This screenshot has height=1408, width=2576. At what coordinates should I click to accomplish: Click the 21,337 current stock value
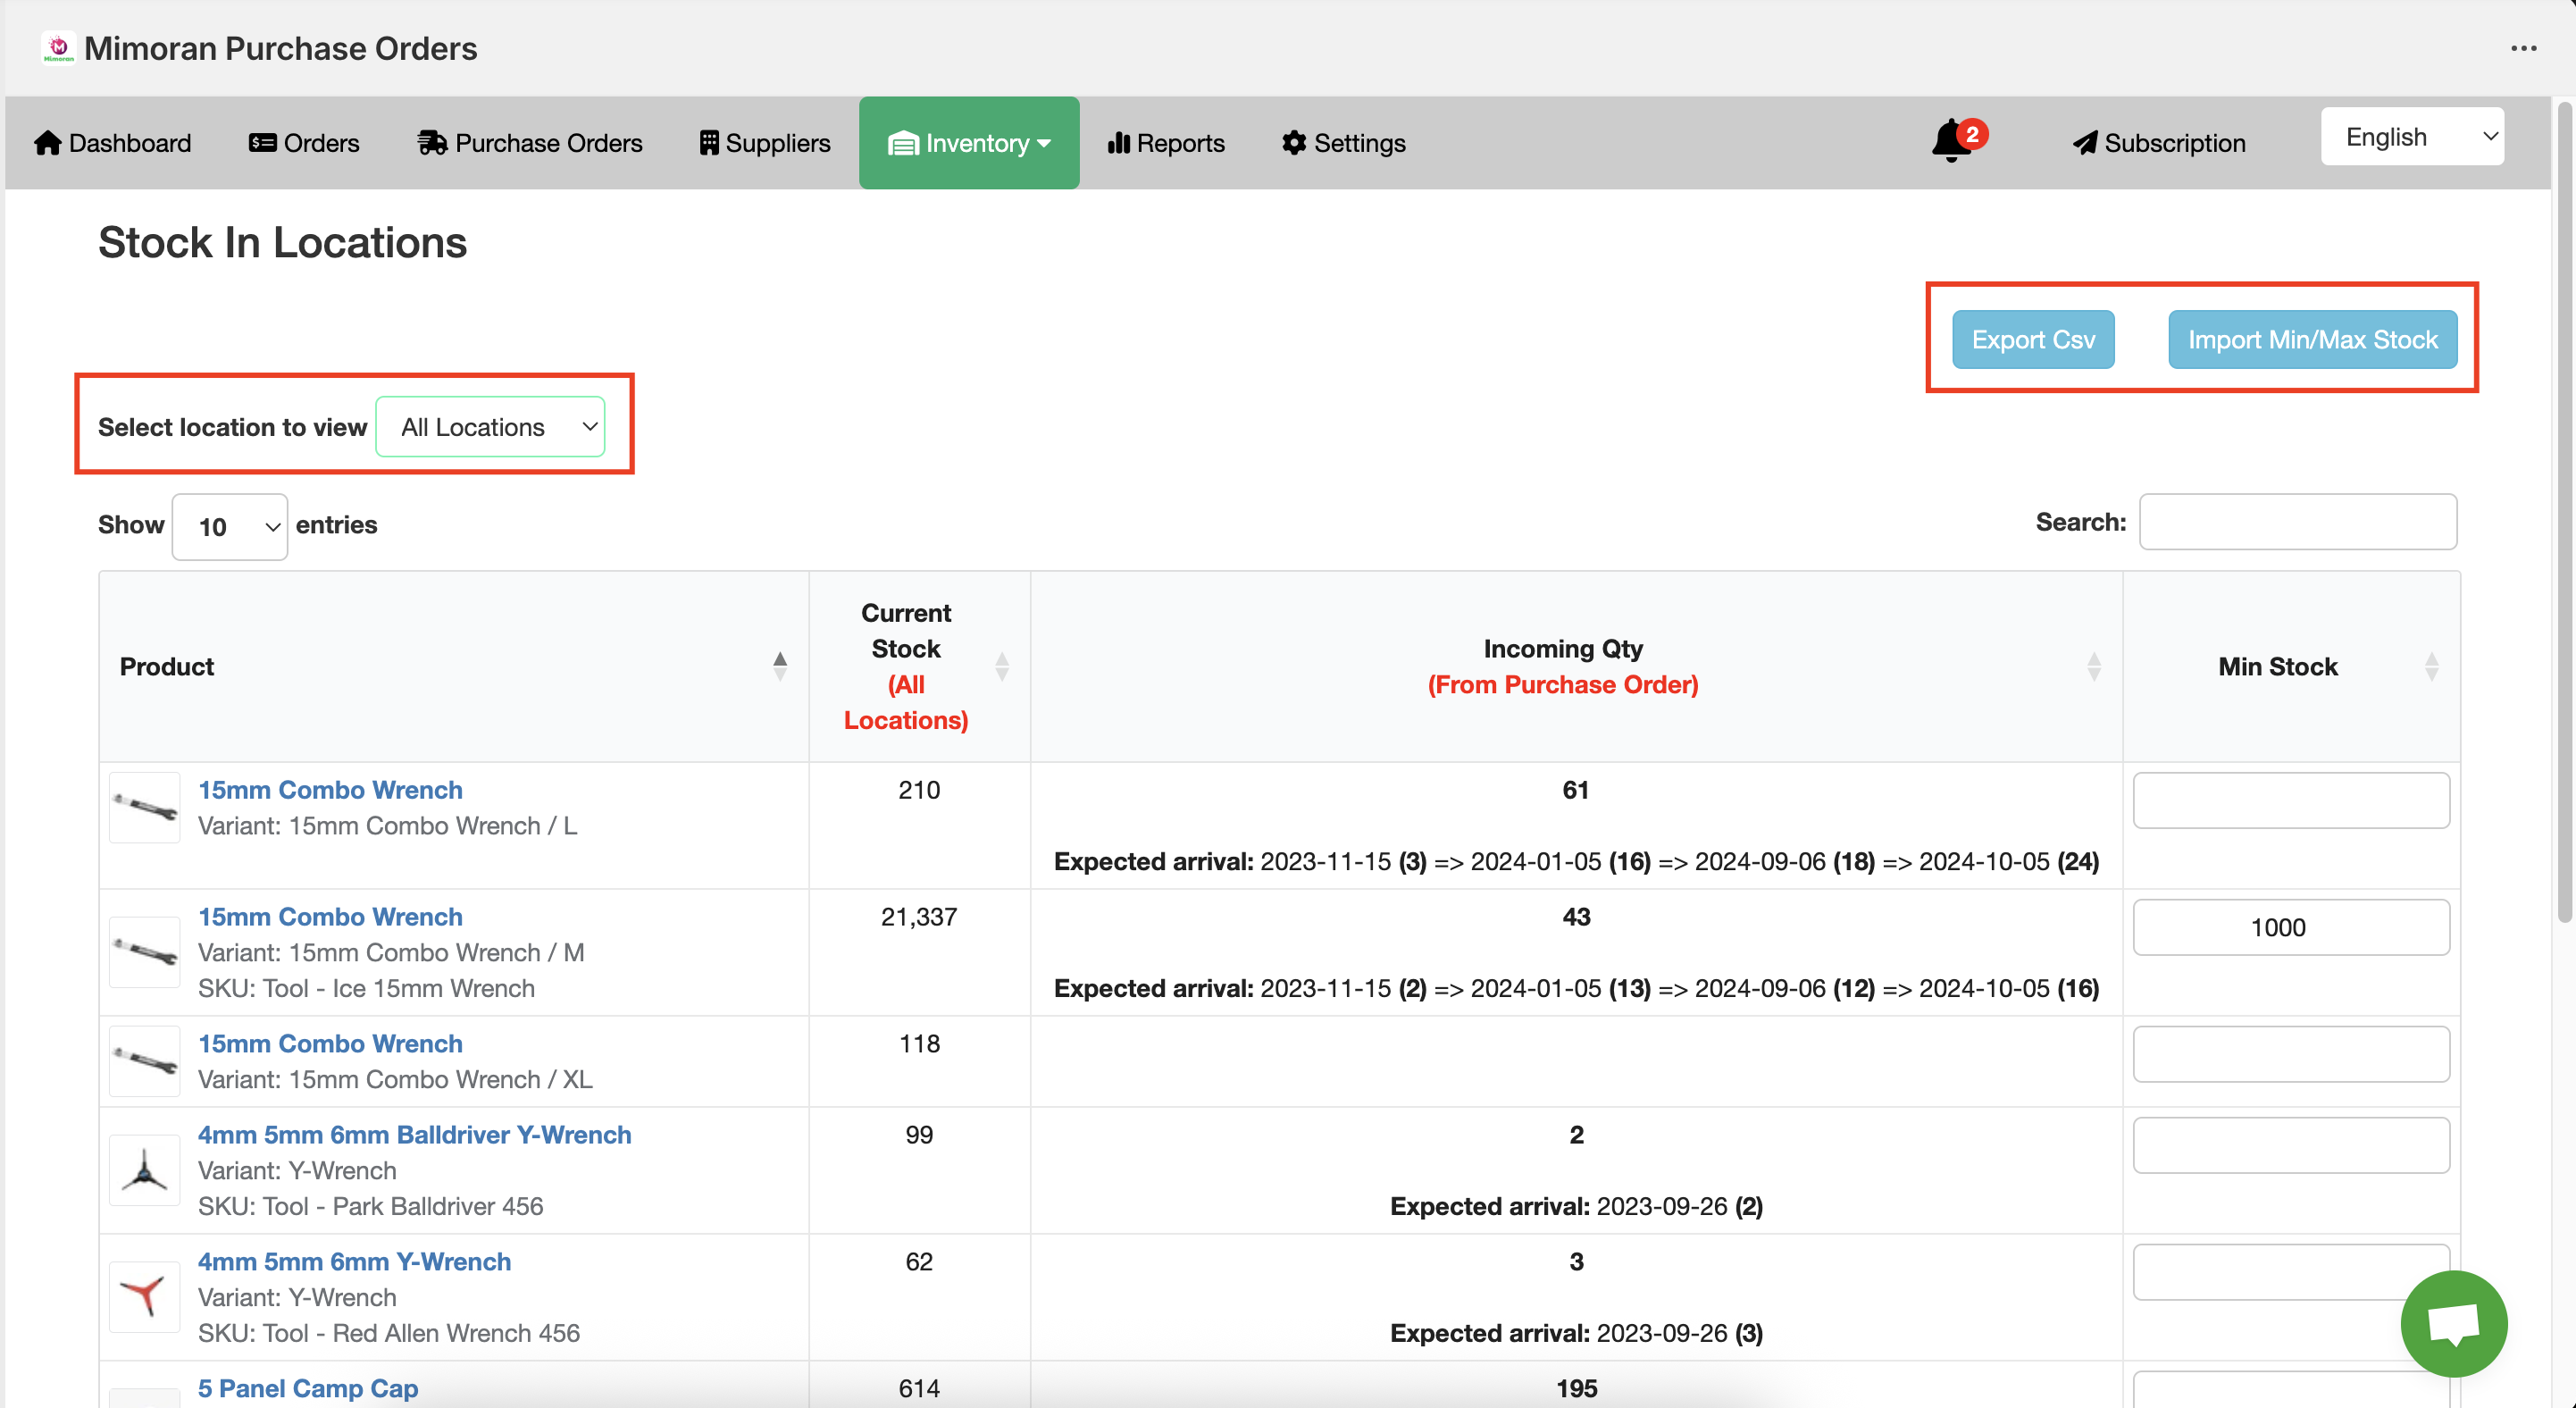919,917
